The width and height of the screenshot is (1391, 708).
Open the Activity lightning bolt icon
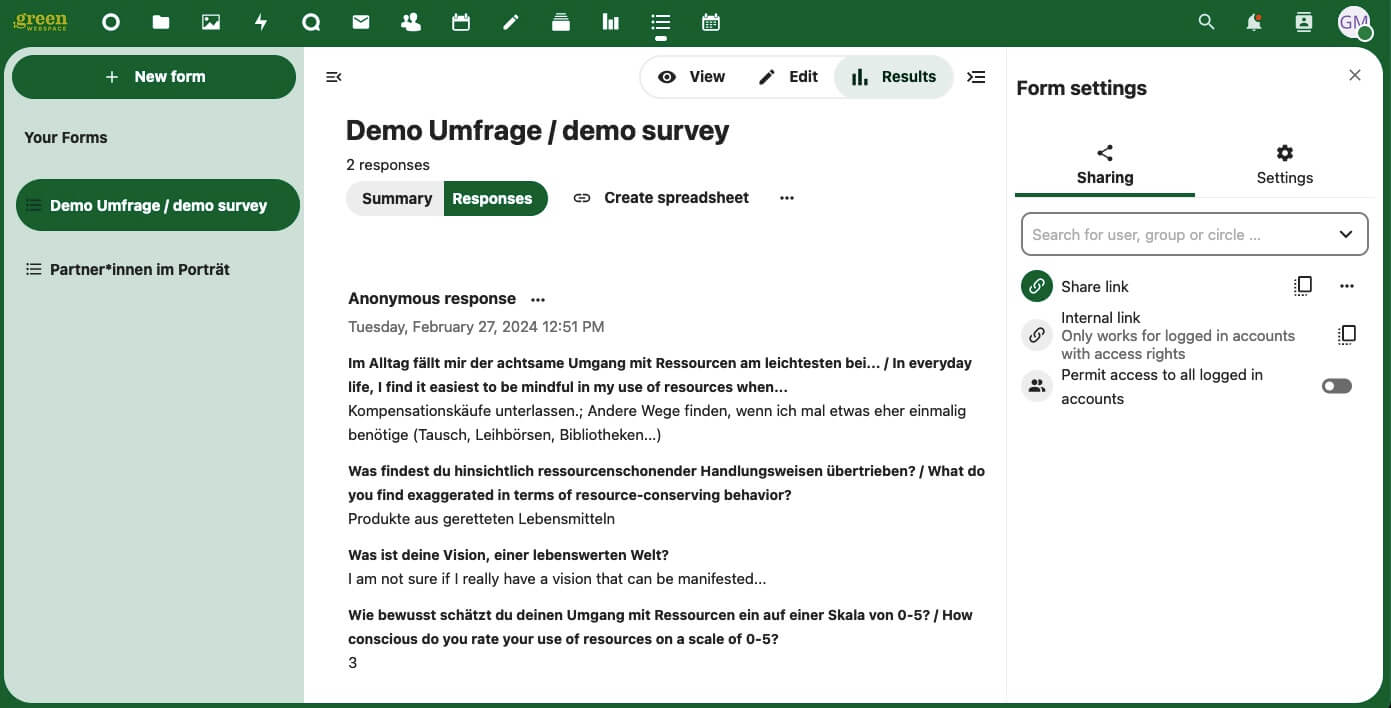coord(261,22)
